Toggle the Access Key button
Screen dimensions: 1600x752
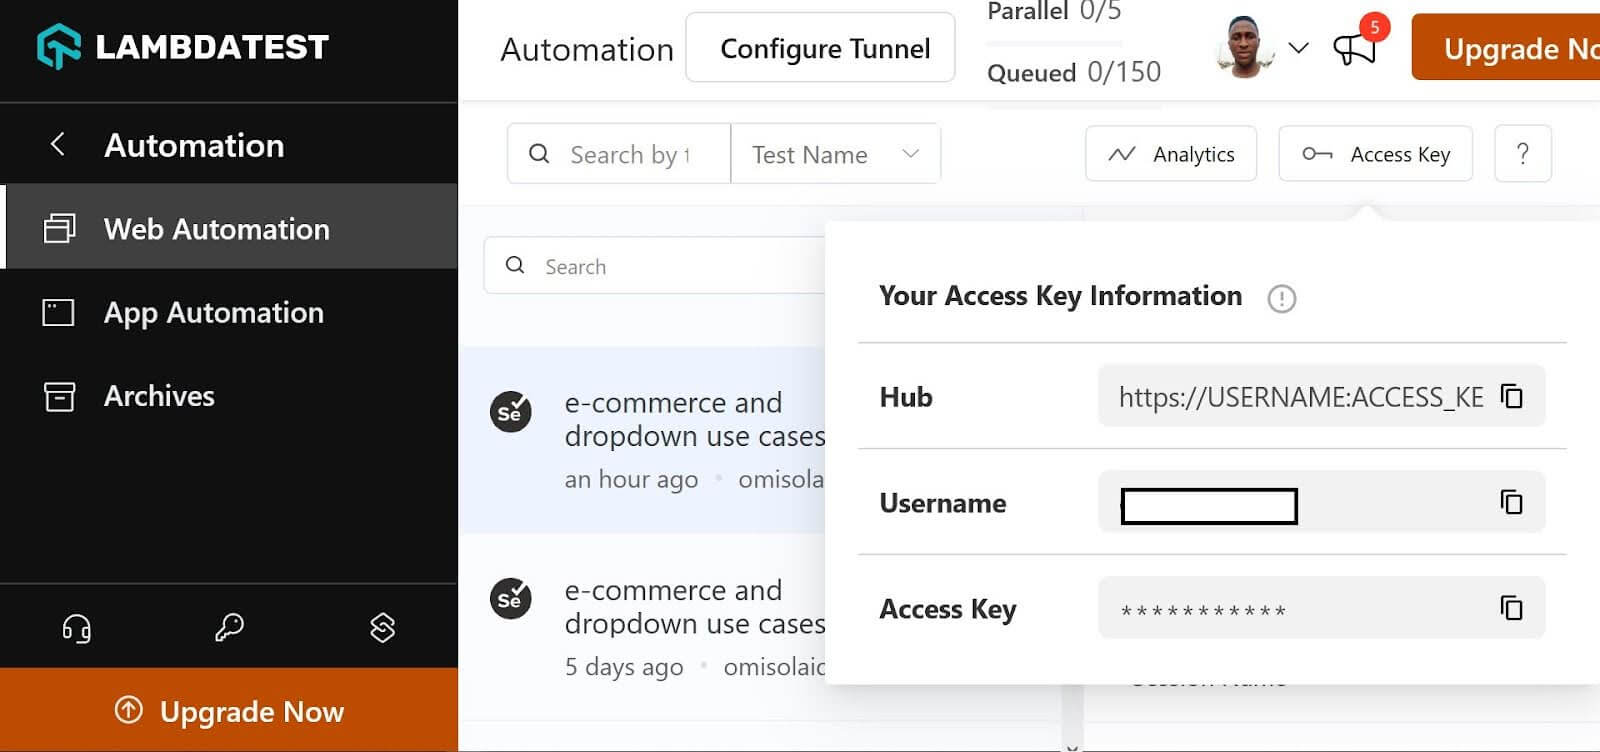click(1376, 154)
